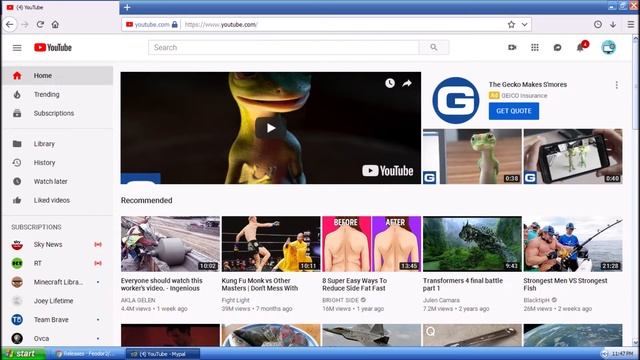Image resolution: width=640 pixels, height=360 pixels.
Task: Open the browser downloads arrow
Action: [x=613, y=24]
